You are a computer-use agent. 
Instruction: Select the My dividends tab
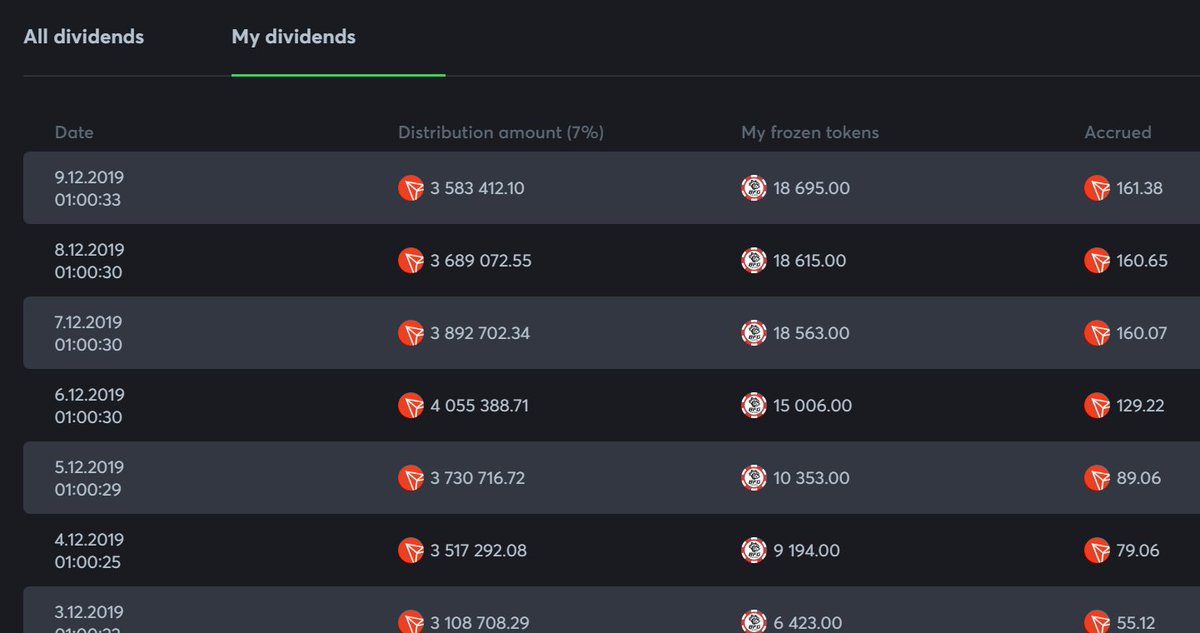point(293,37)
